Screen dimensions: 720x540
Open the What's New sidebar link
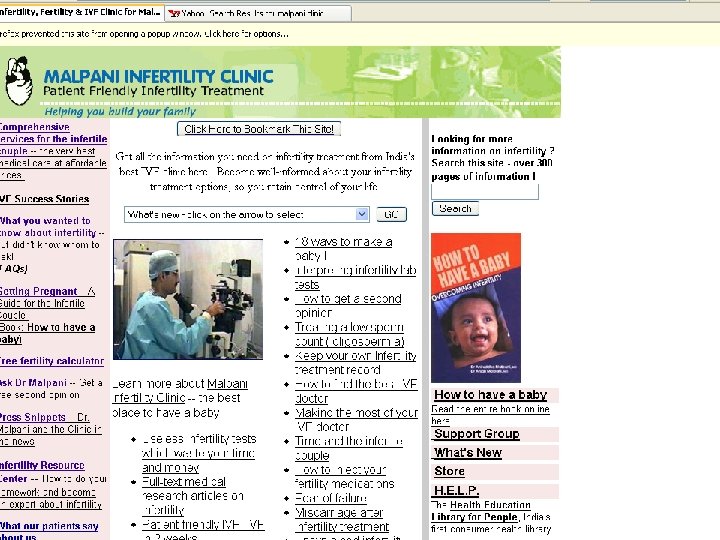[x=468, y=453]
